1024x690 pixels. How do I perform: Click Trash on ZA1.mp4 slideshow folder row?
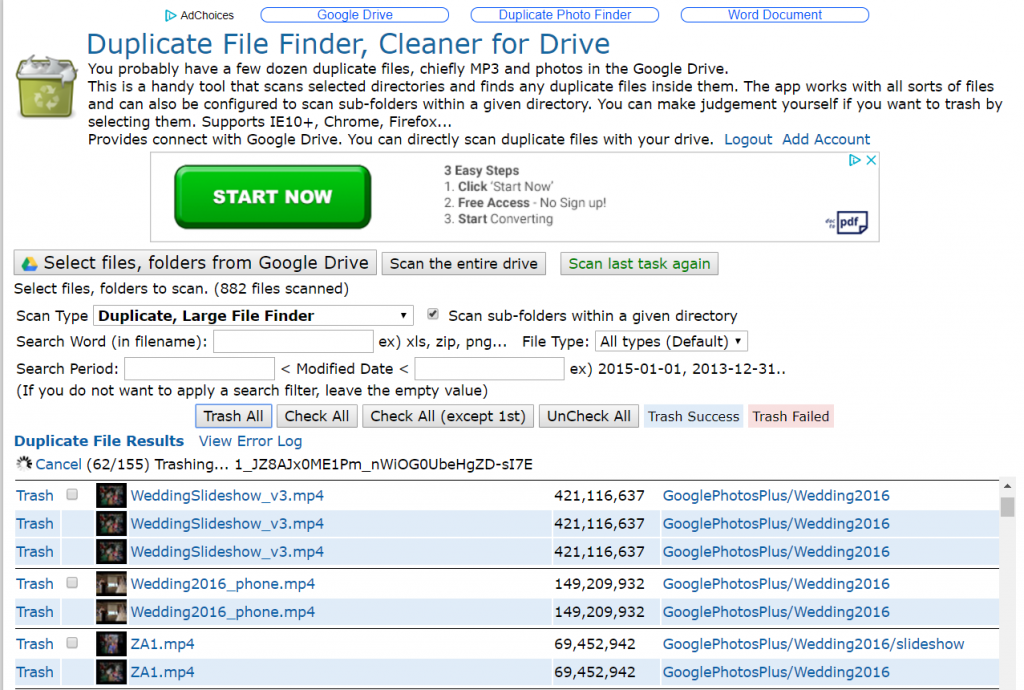35,644
